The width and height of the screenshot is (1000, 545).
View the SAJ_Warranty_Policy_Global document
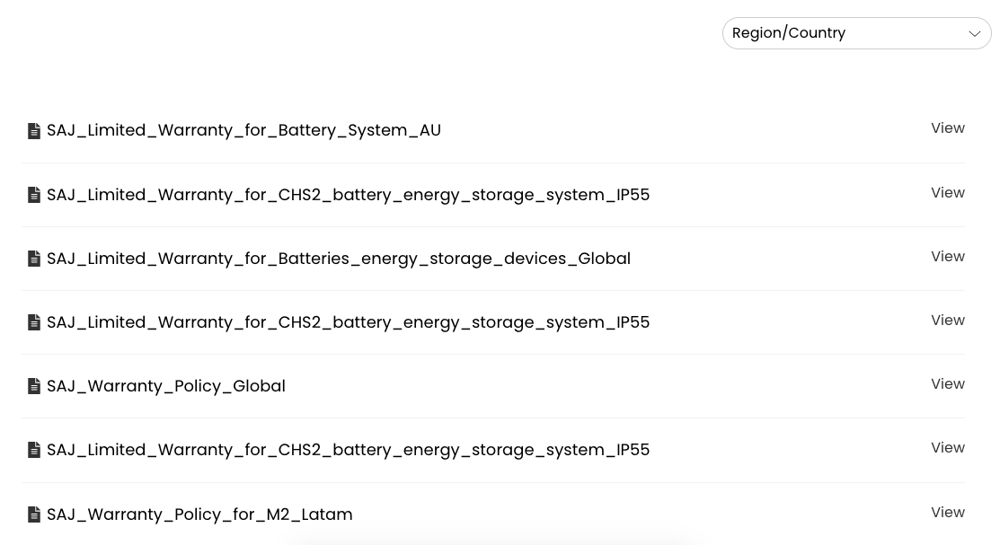[947, 384]
